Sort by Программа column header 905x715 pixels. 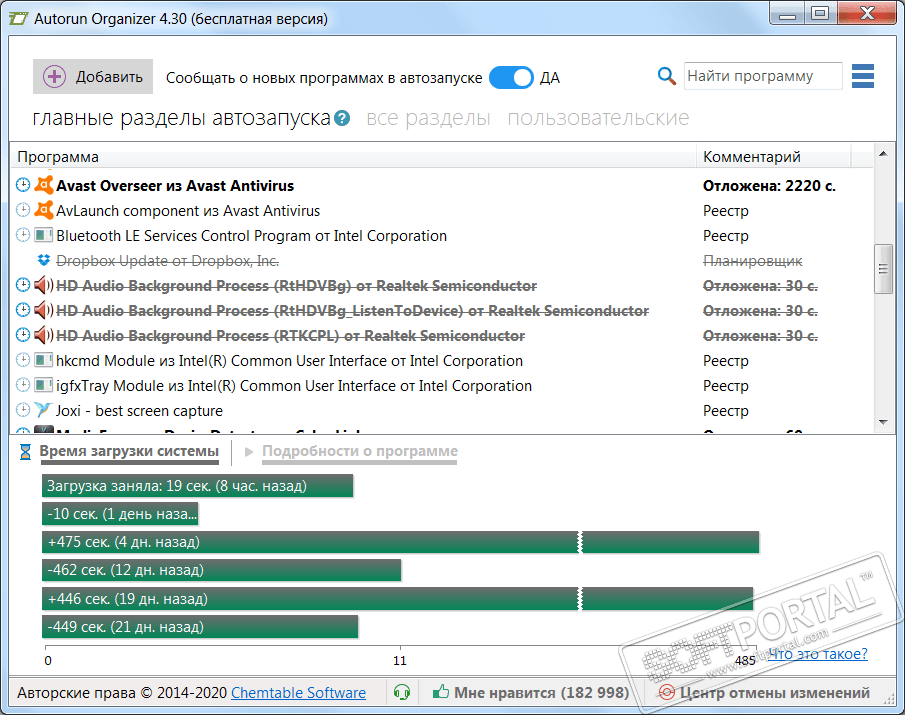point(353,156)
